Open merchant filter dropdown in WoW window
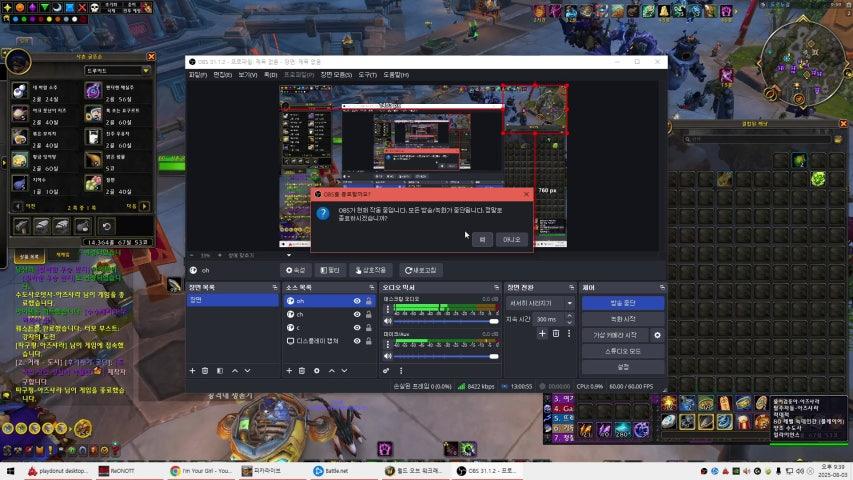This screenshot has width=853, height=480. pyautogui.click(x=118, y=71)
